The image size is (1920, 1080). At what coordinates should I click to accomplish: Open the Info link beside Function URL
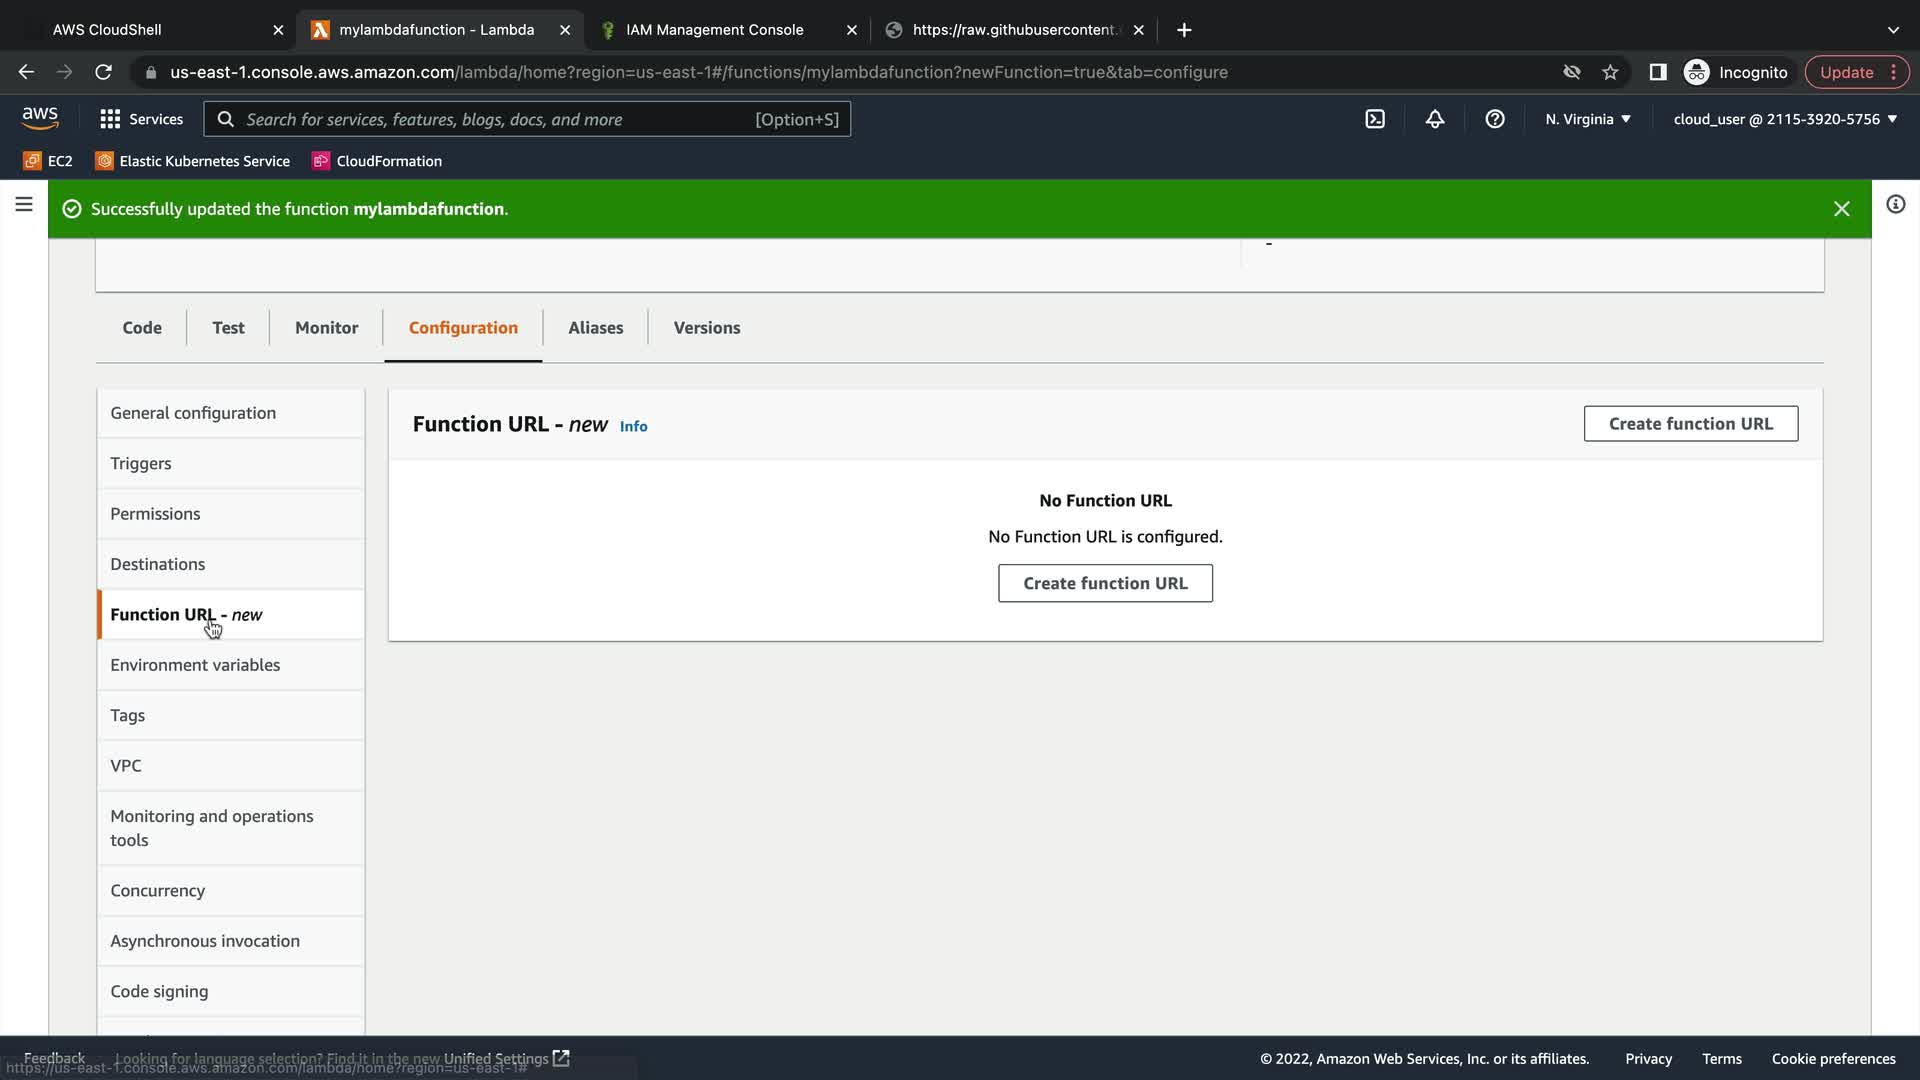click(x=633, y=426)
